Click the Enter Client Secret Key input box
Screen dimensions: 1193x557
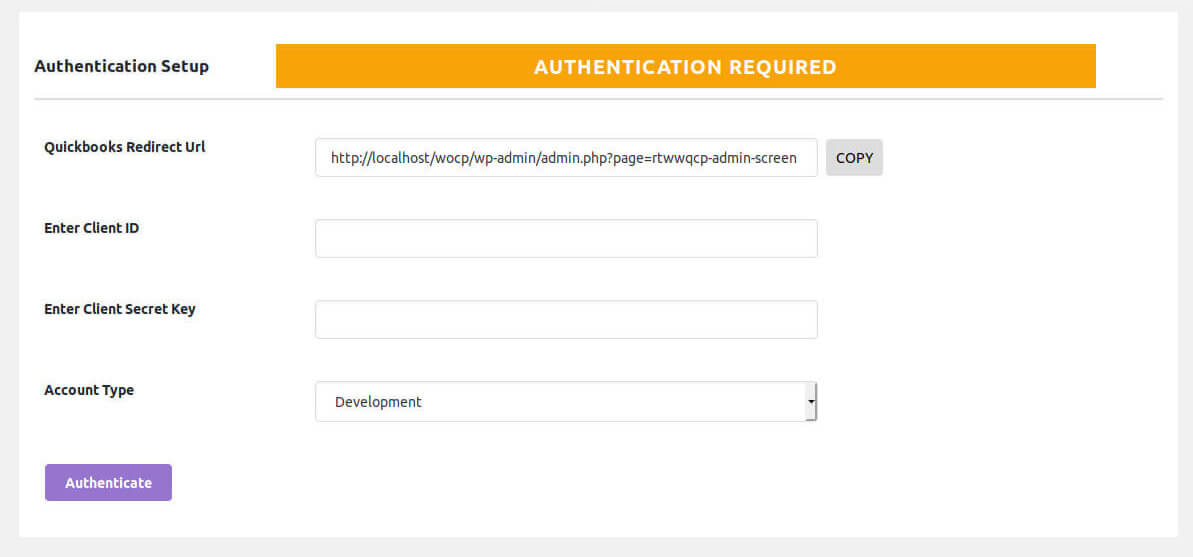(566, 320)
